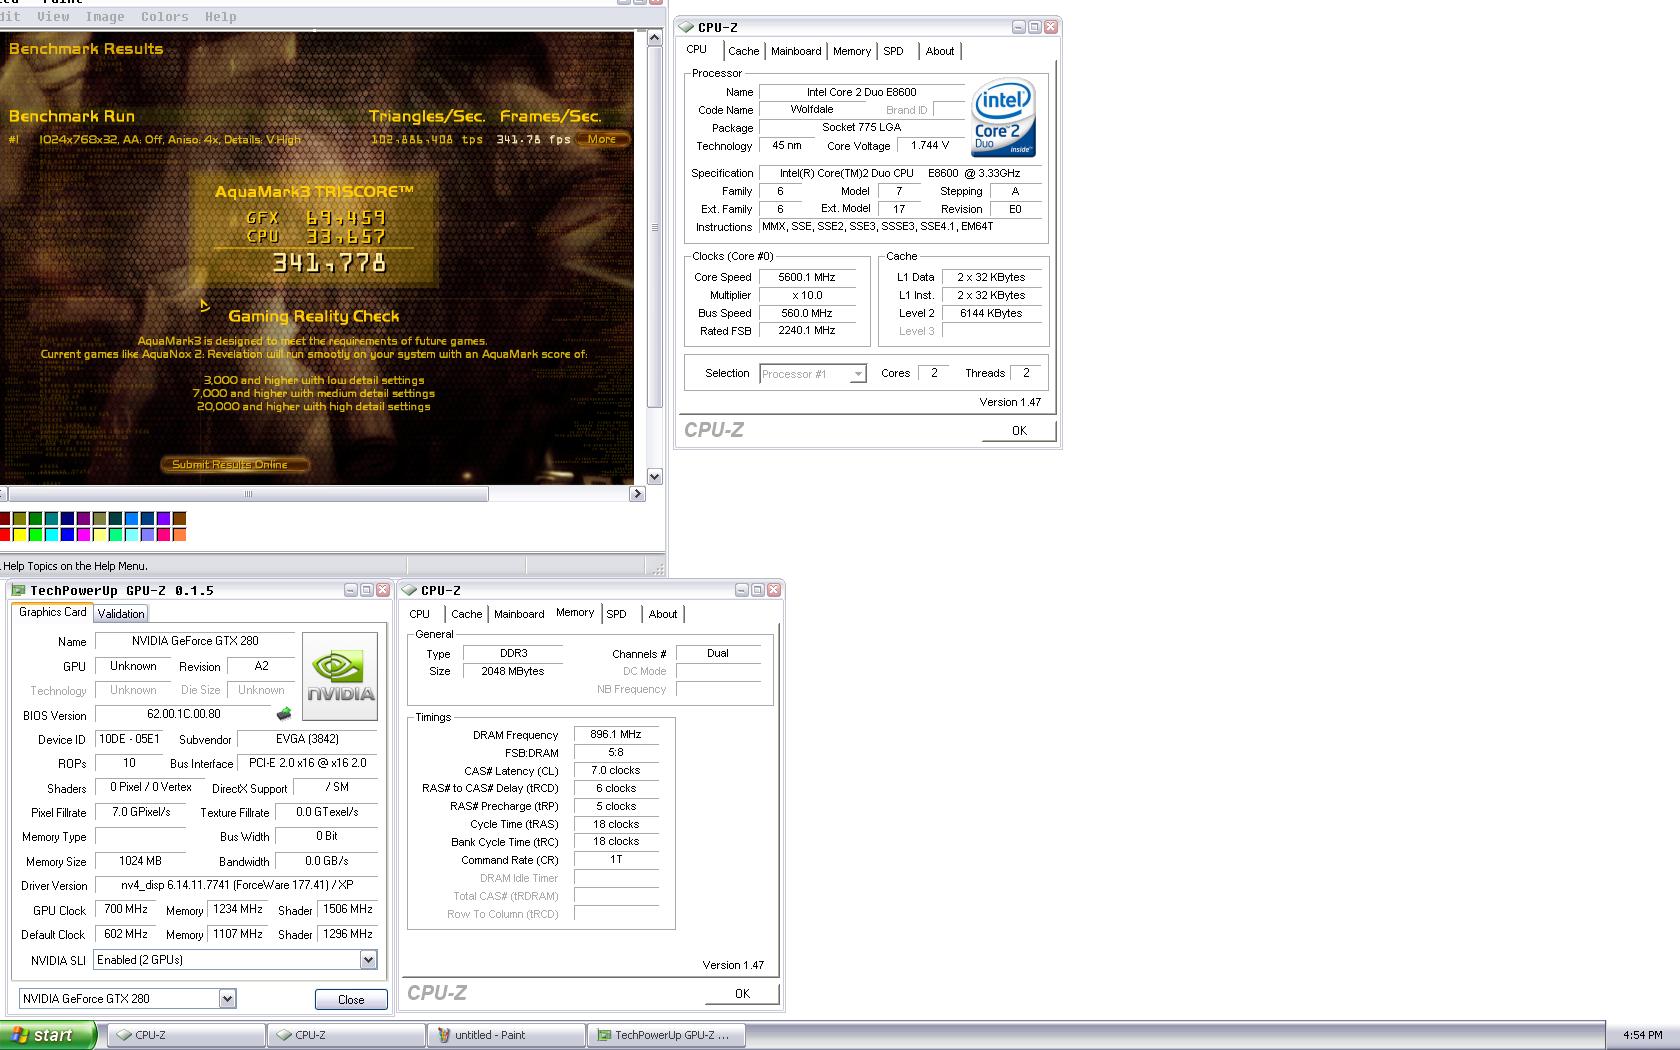Open Mainboard tab in the memory CPU-Z window
1680x1050 pixels.
coord(519,614)
